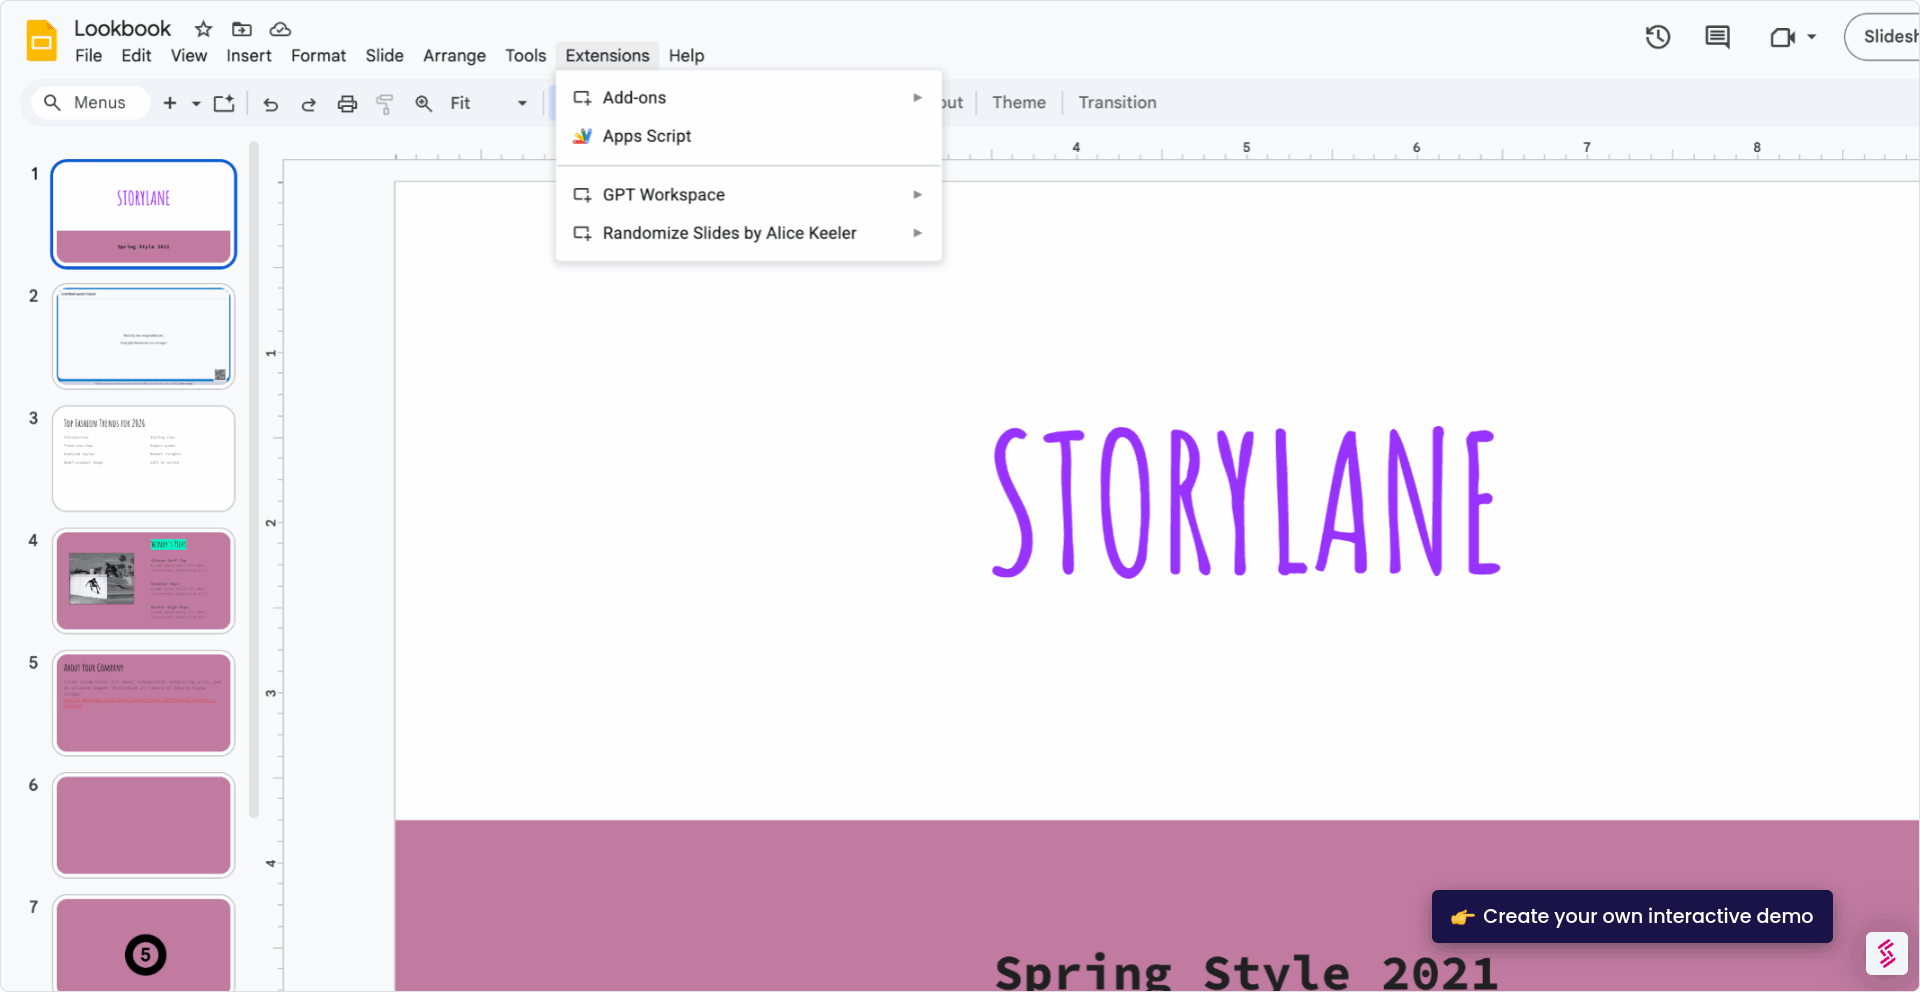Open the Format menu

318,56
